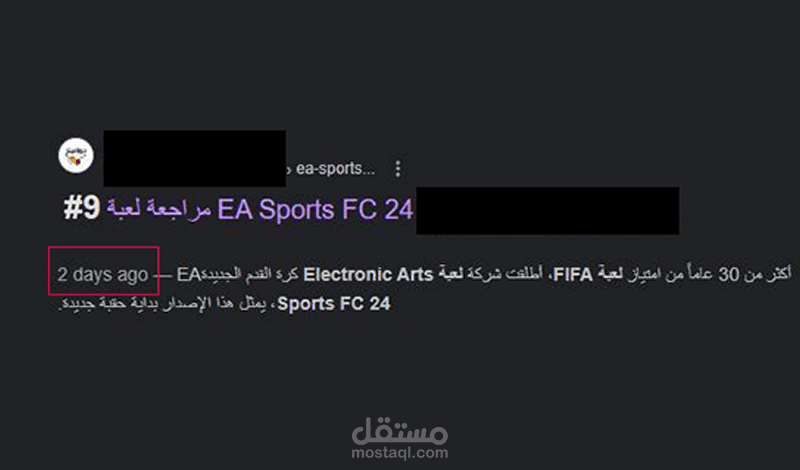This screenshot has height=470, width=800.
Task: Click bold 'Electronic Arts' in the snippet
Action: (368, 275)
